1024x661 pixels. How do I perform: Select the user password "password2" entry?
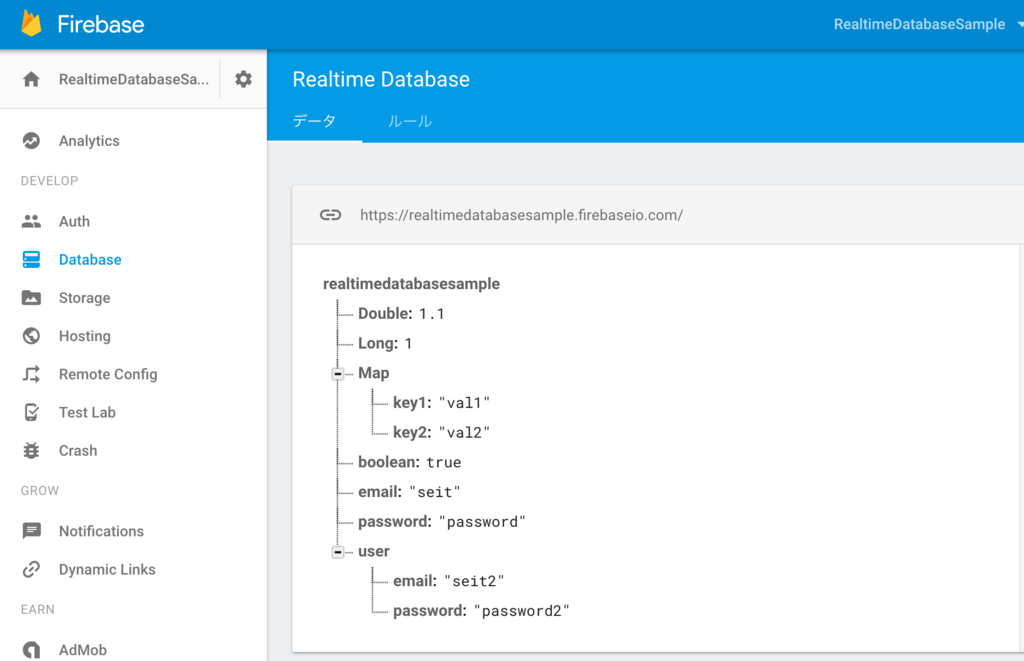pyautogui.click(x=481, y=611)
